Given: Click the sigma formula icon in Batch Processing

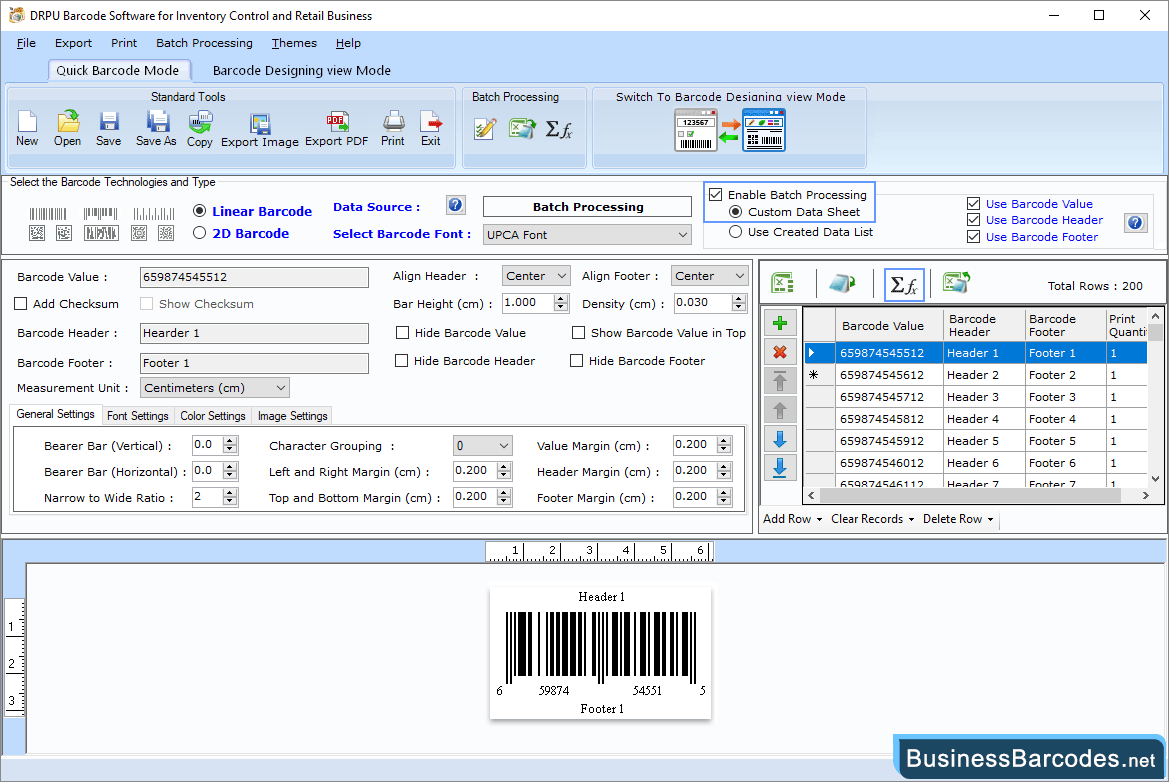Looking at the screenshot, I should 558,129.
